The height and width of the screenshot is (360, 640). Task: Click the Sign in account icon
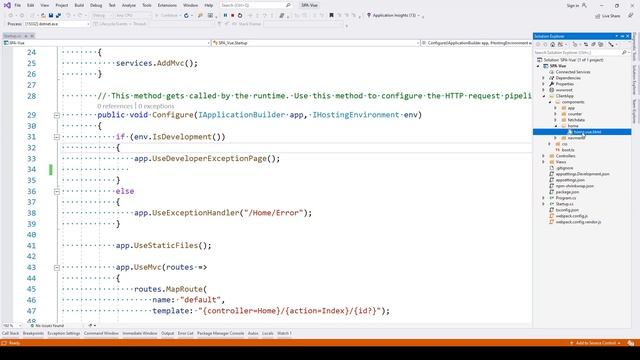point(584,5)
